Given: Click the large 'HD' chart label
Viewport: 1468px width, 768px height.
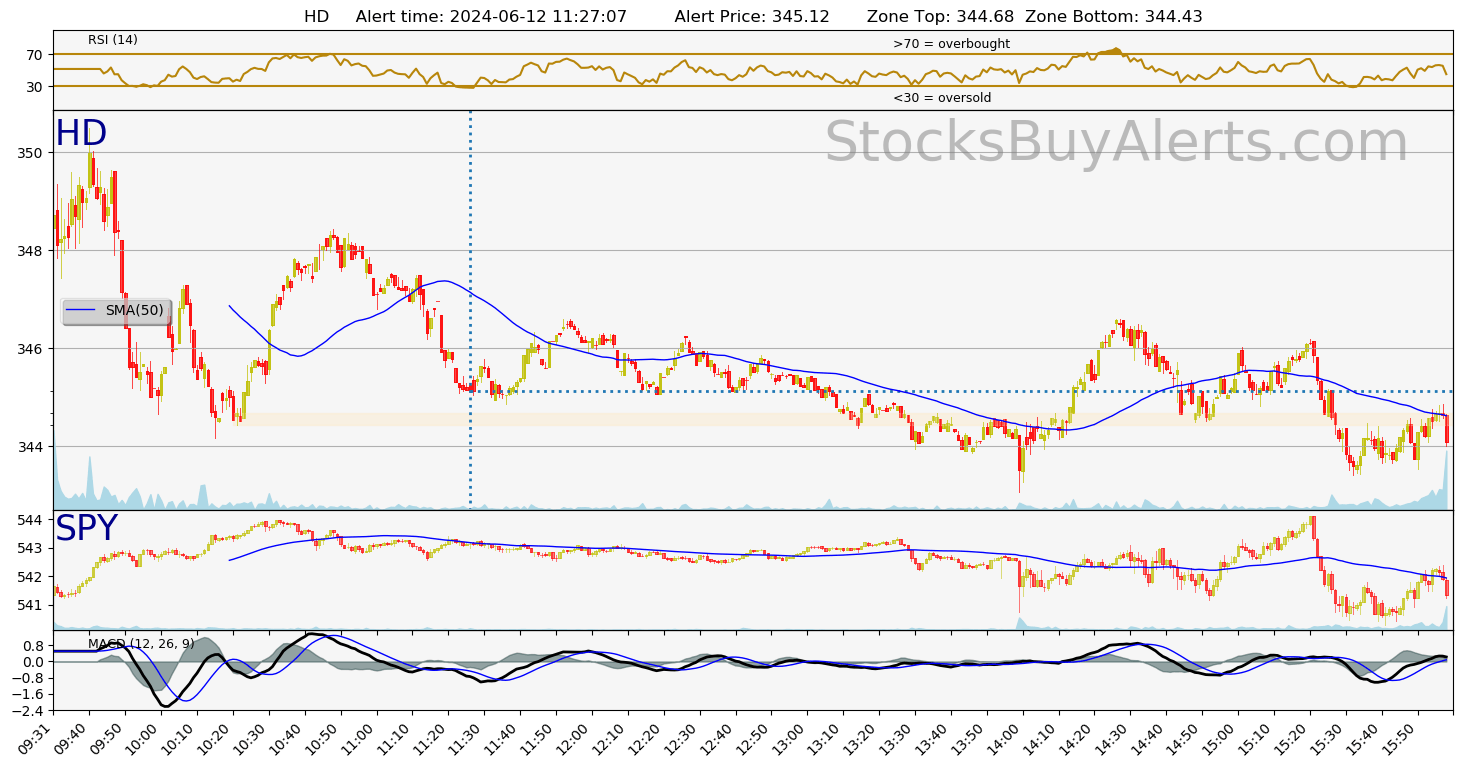Looking at the screenshot, I should [81, 134].
